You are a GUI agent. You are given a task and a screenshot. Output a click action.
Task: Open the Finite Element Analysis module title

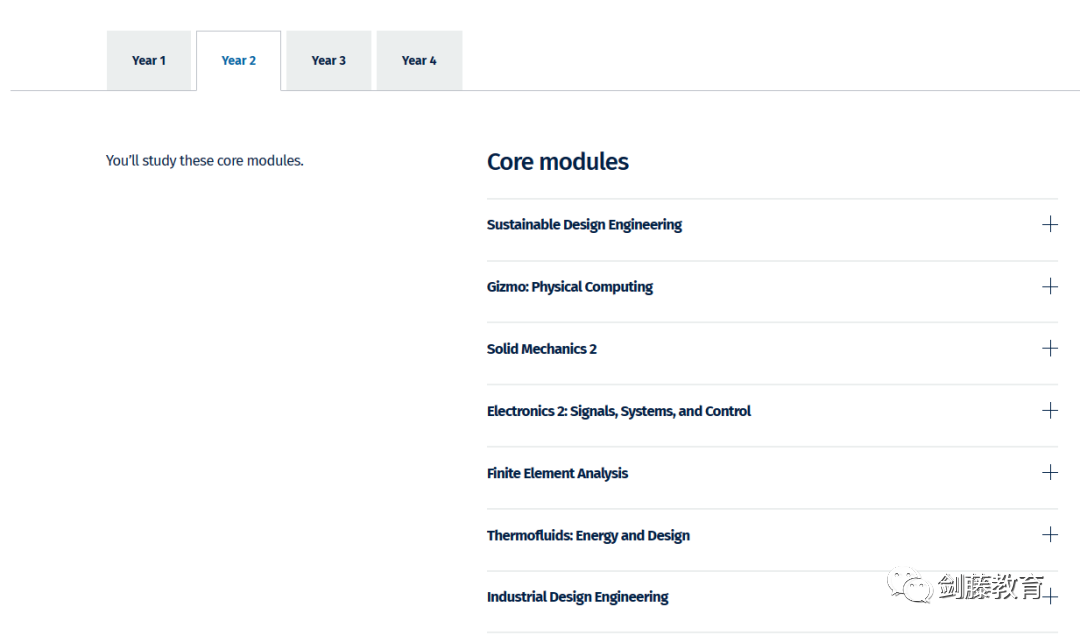[x=557, y=473]
